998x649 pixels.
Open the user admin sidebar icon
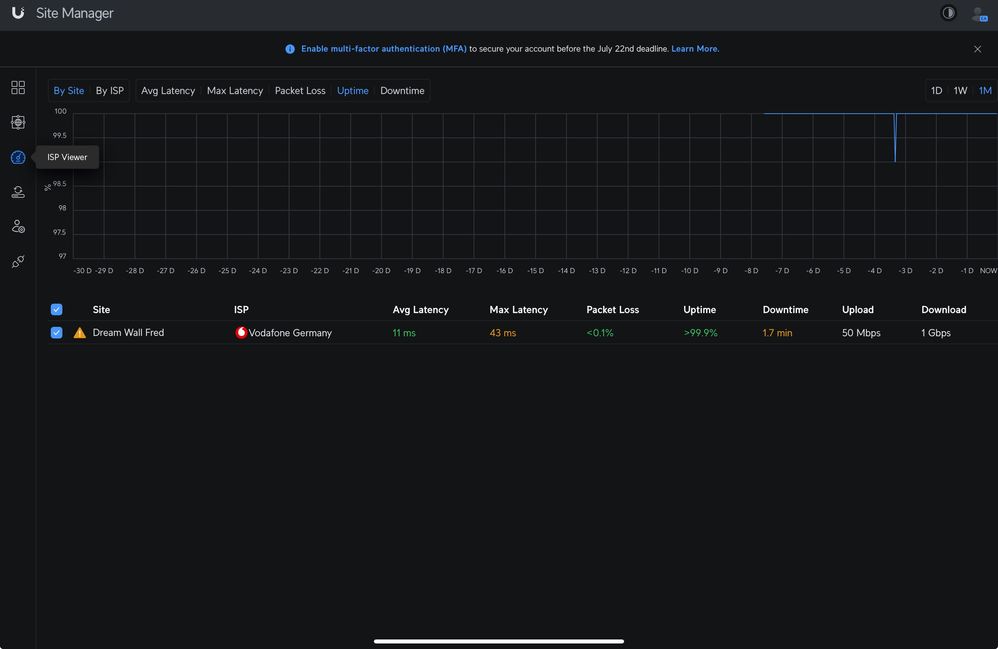[x=18, y=227]
